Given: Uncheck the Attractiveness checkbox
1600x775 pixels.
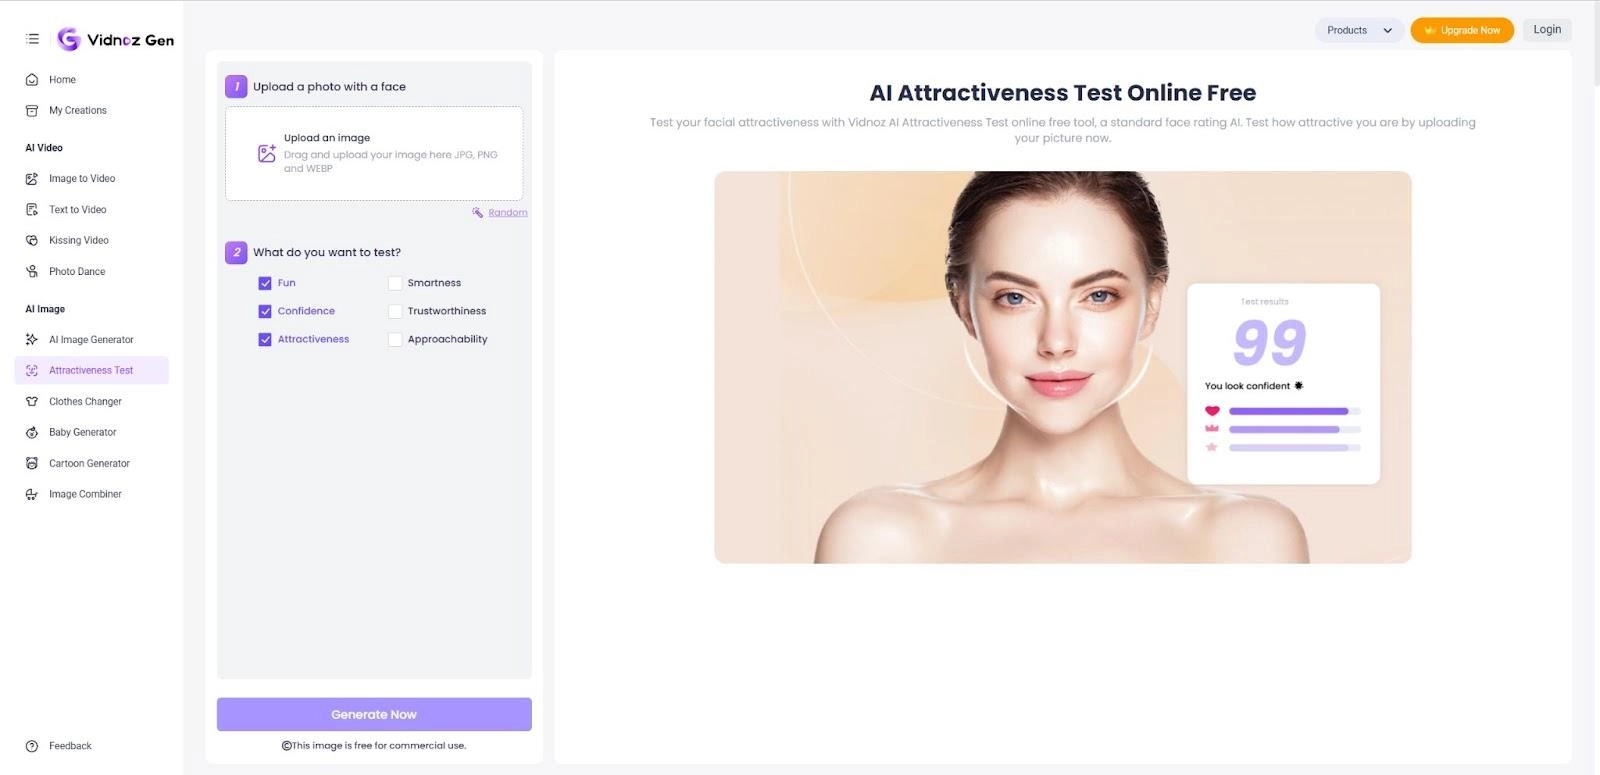Looking at the screenshot, I should click(x=265, y=339).
